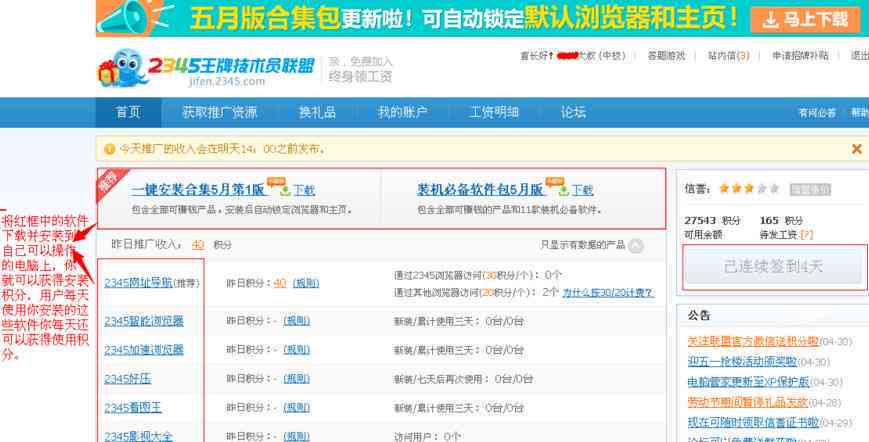Click the 为什么按30/20计费? link
The image size is (869, 442).
(x=608, y=292)
